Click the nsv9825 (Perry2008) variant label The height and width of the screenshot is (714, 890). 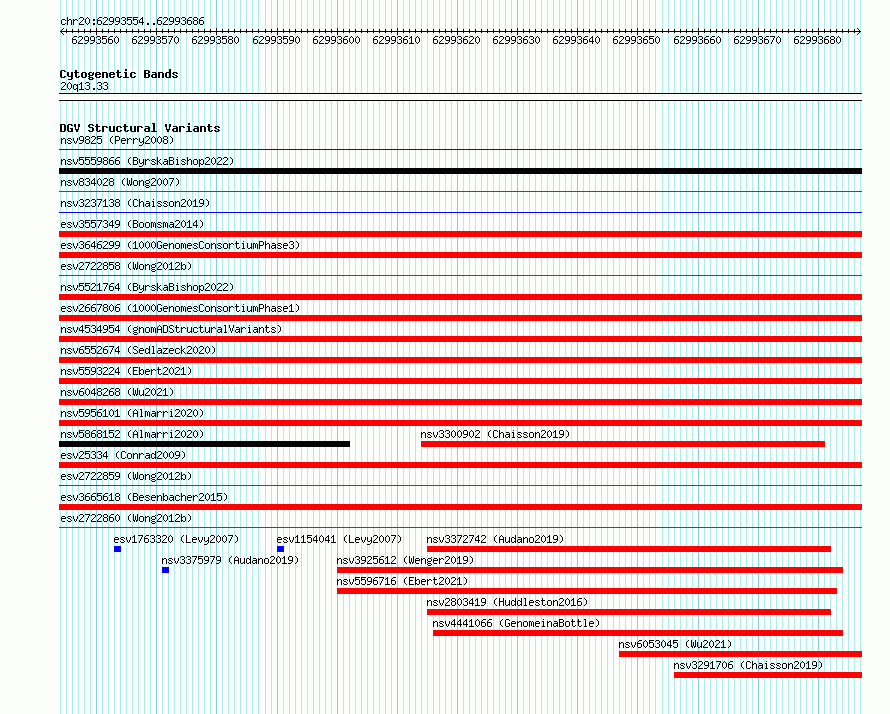(x=117, y=140)
